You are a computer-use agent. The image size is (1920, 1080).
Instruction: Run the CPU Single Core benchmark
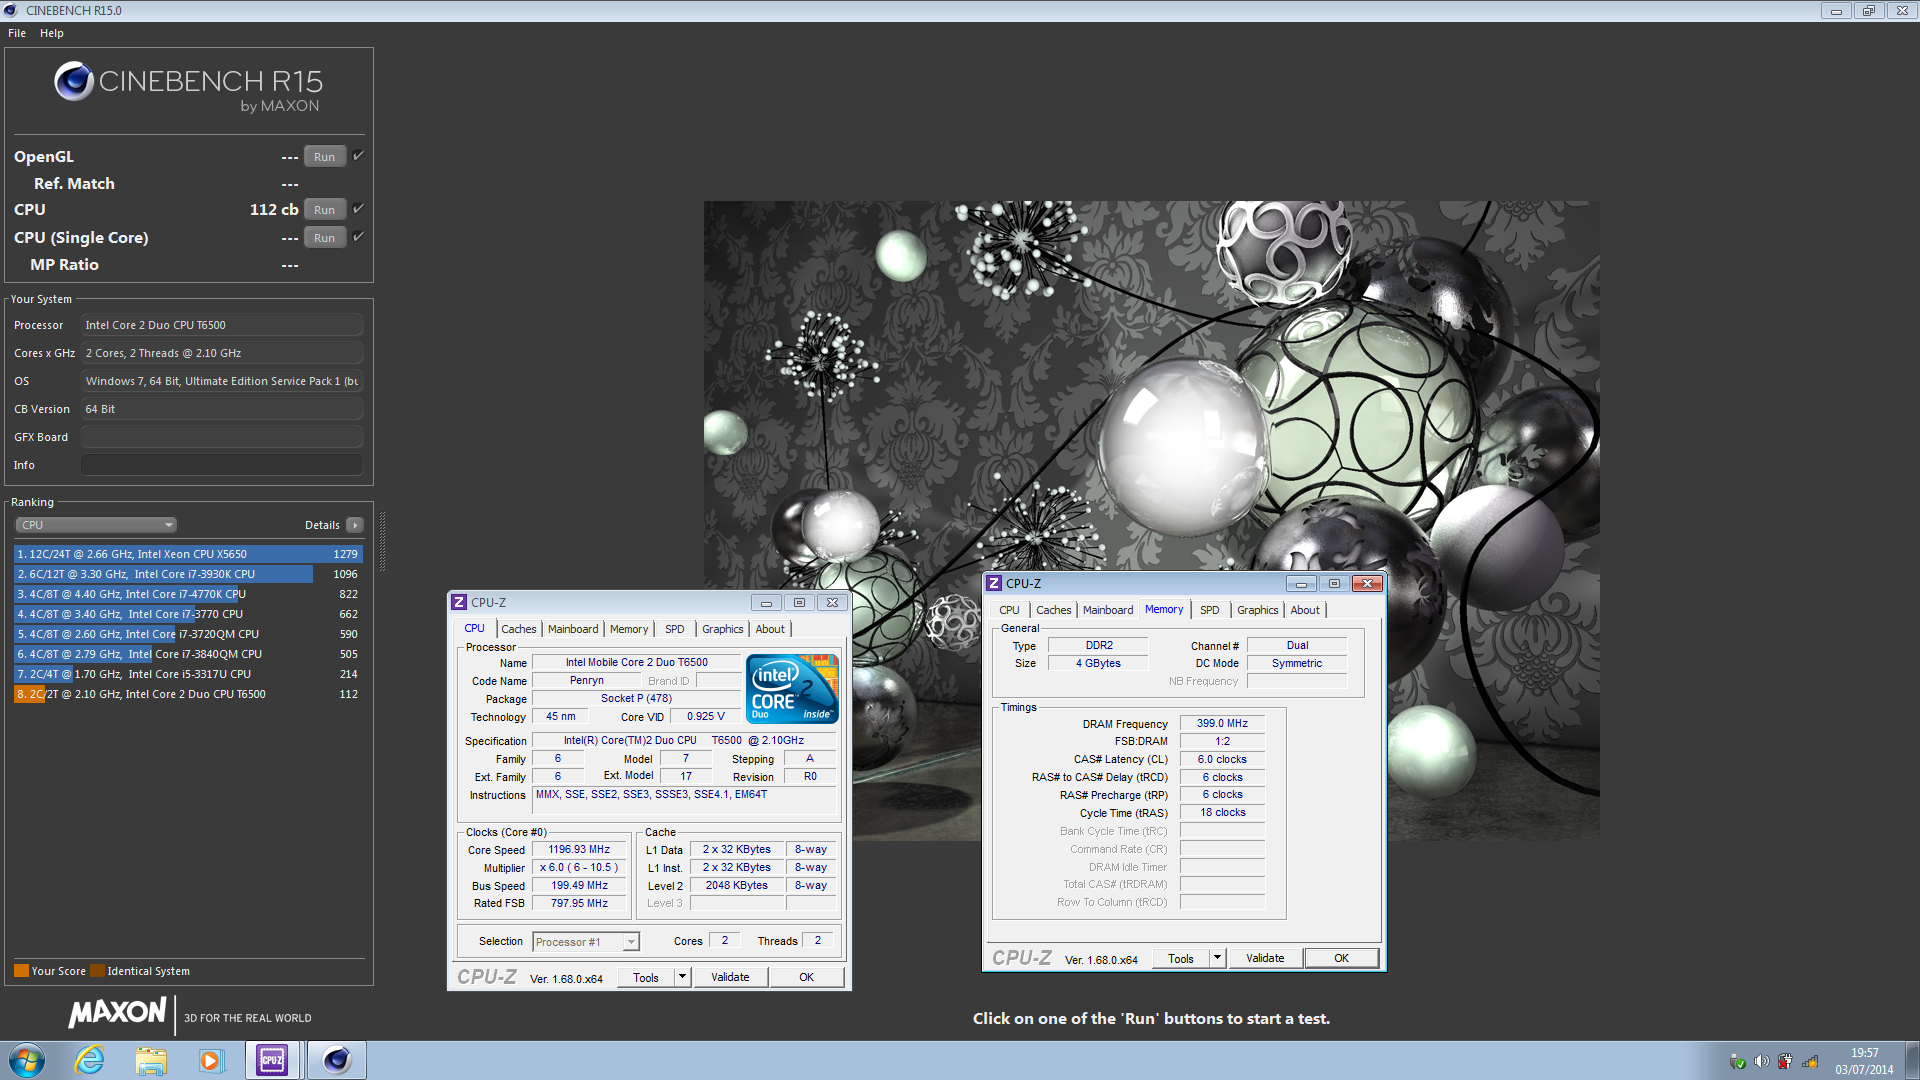(324, 237)
